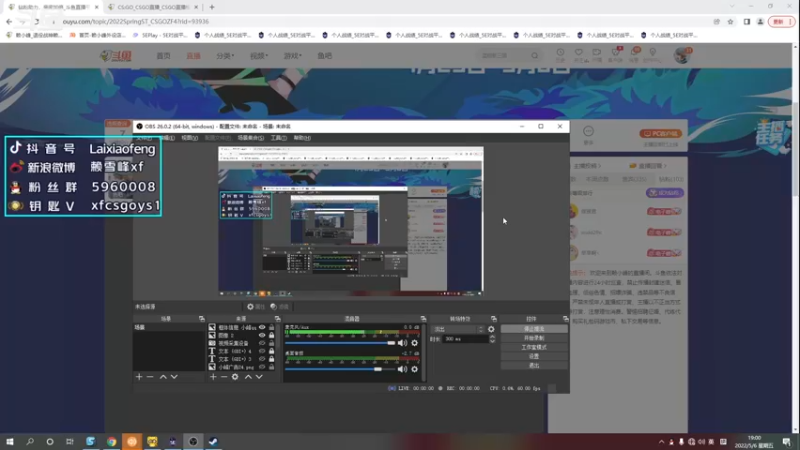Pop out the controls dock panel
Screen dimensions: 800x450
pos(565,318)
